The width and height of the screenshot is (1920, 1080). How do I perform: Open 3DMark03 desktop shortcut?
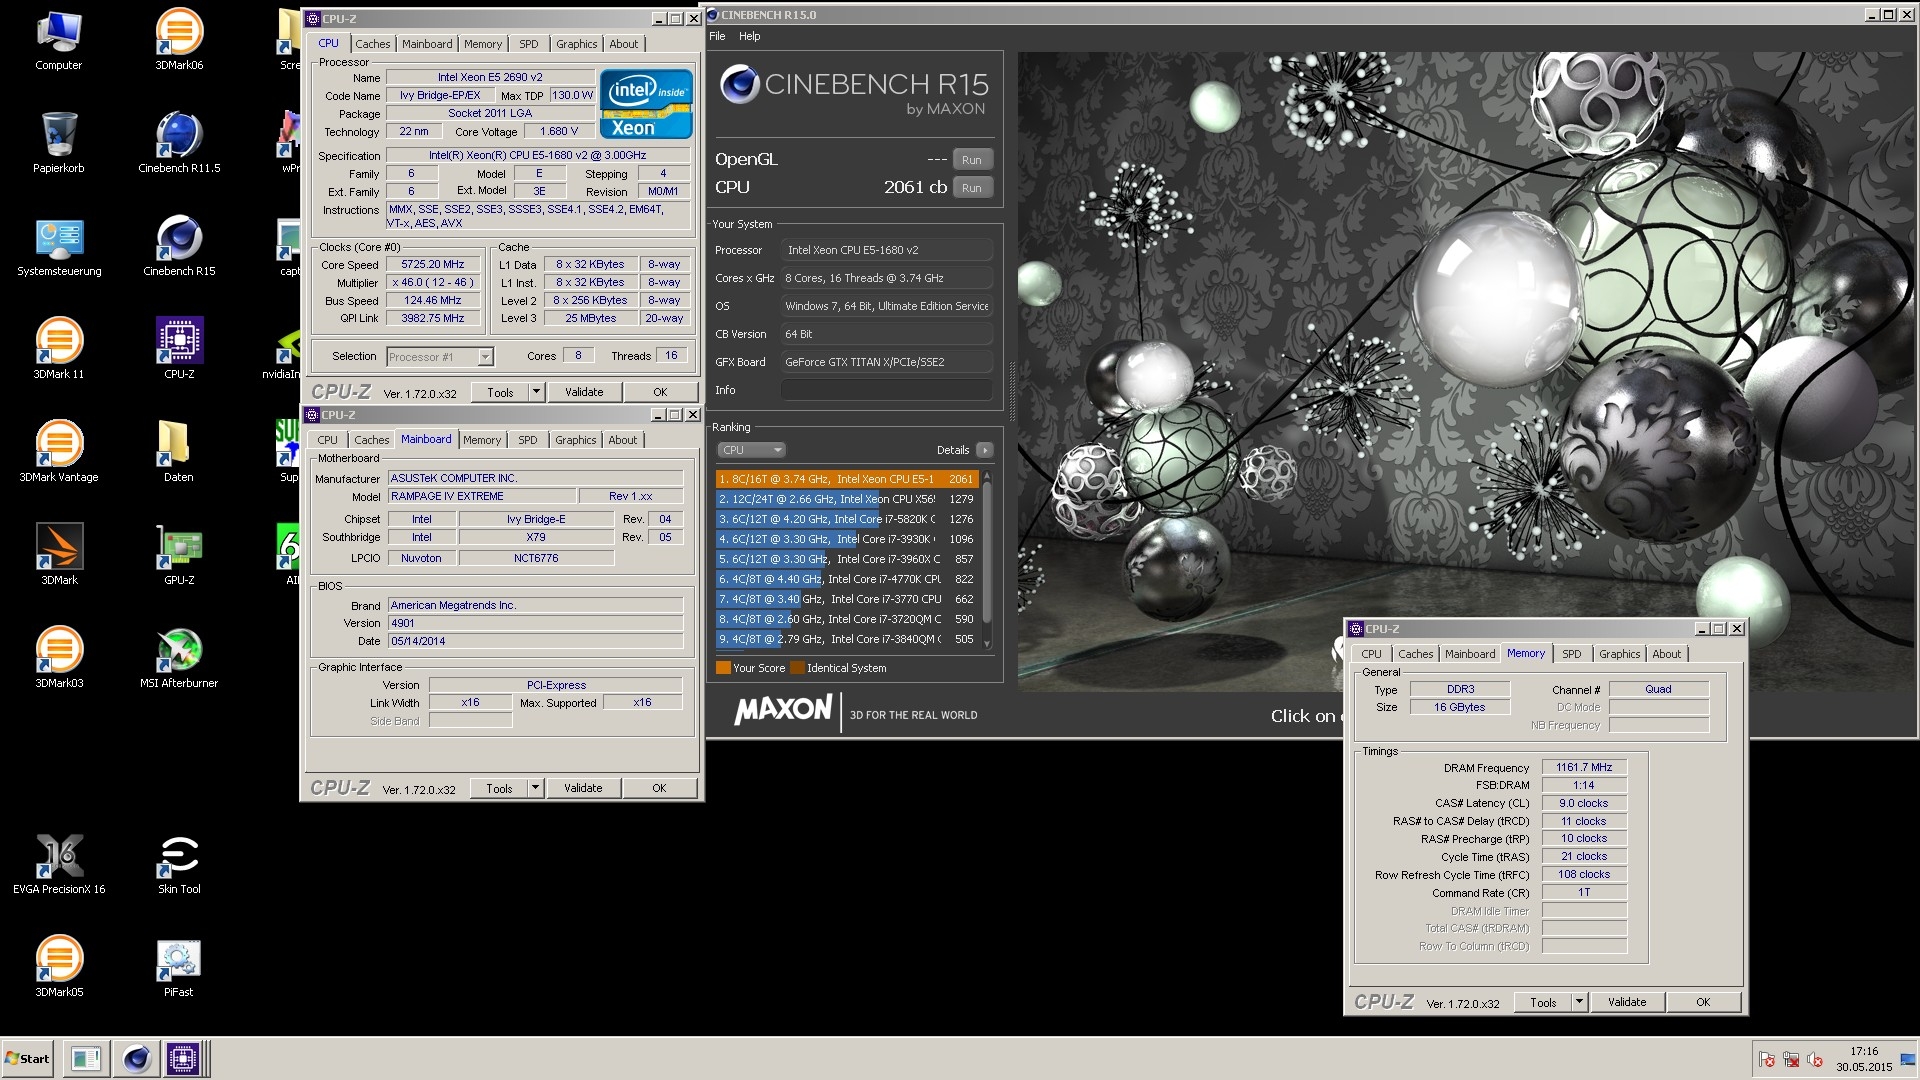click(58, 658)
